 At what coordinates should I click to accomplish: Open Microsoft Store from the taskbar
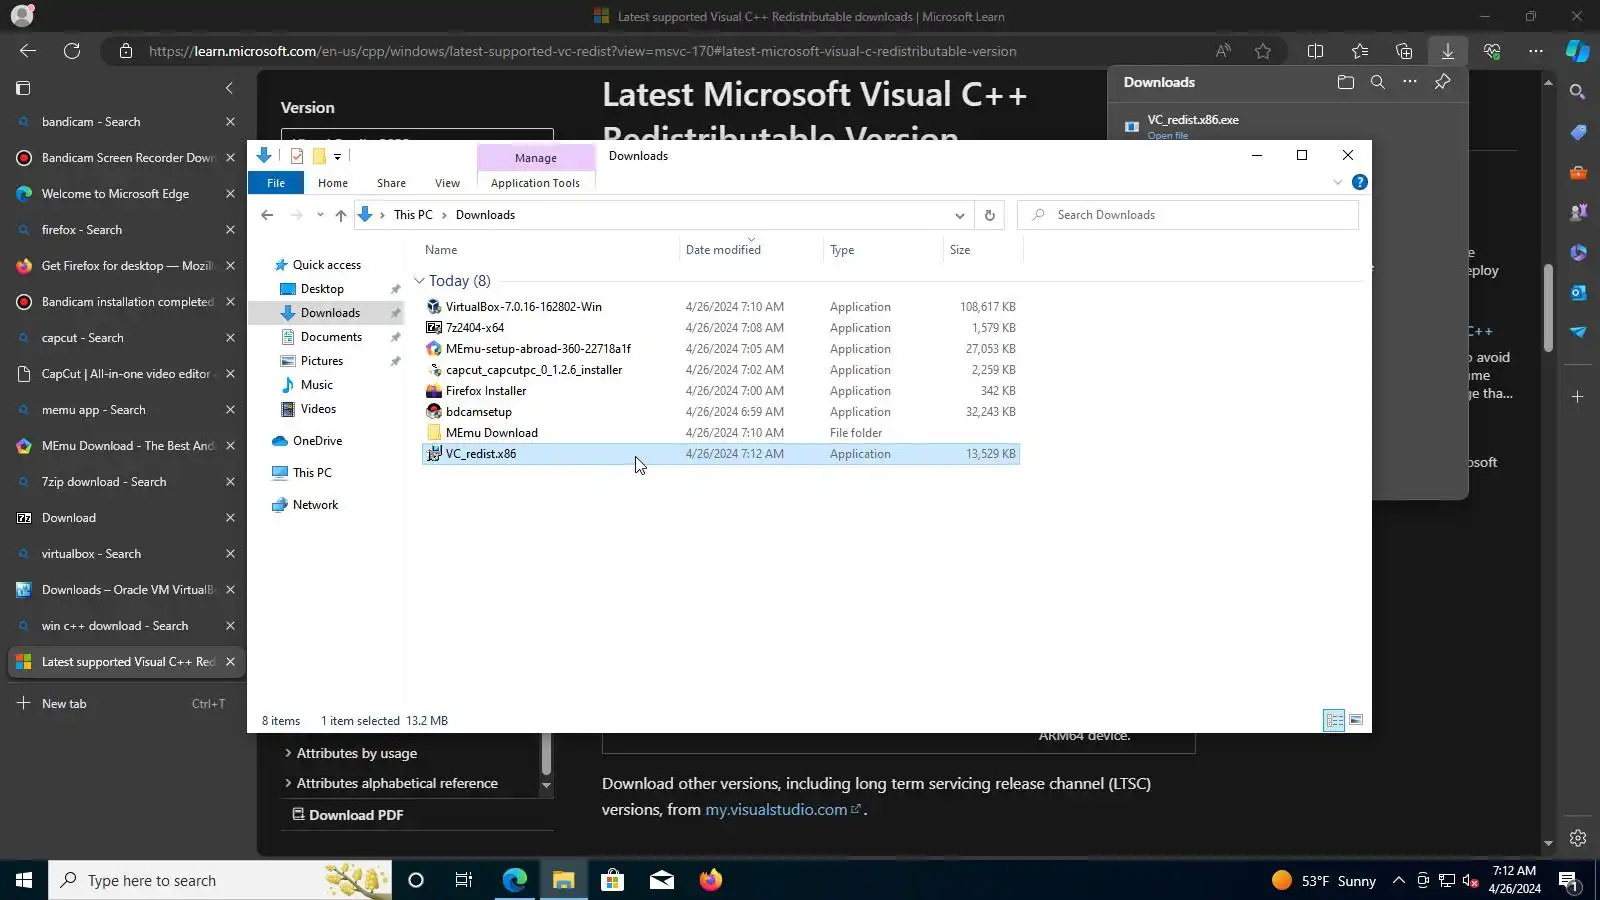click(612, 880)
